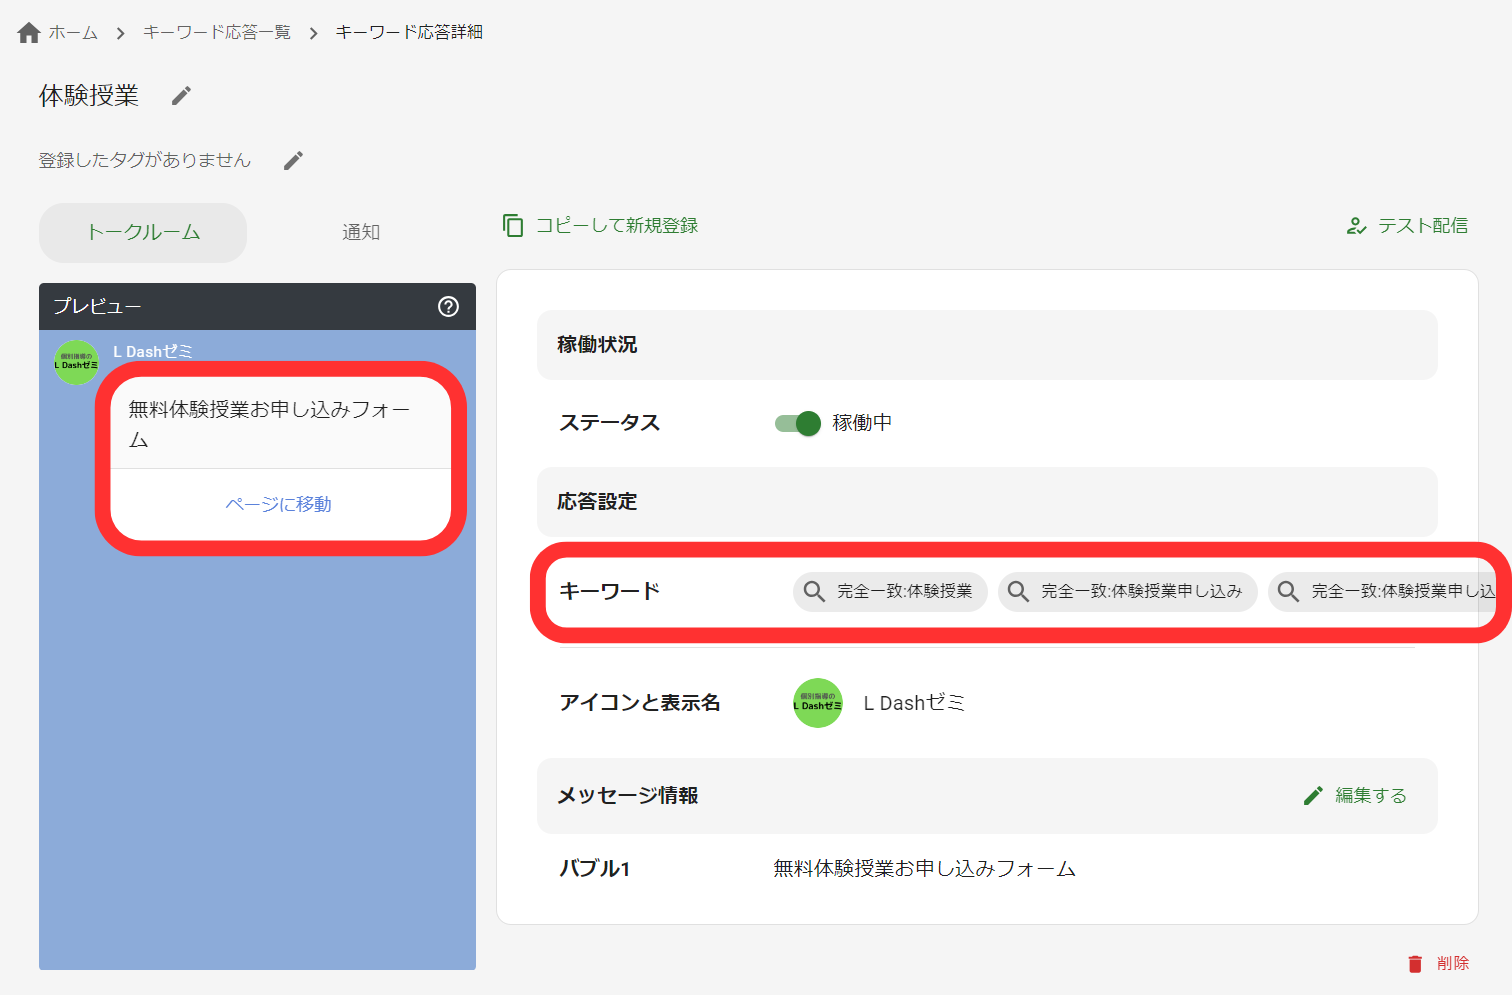Select the 完全一致:体験授業申し込み keyword chip
This screenshot has height=995, width=1512.
[1127, 591]
